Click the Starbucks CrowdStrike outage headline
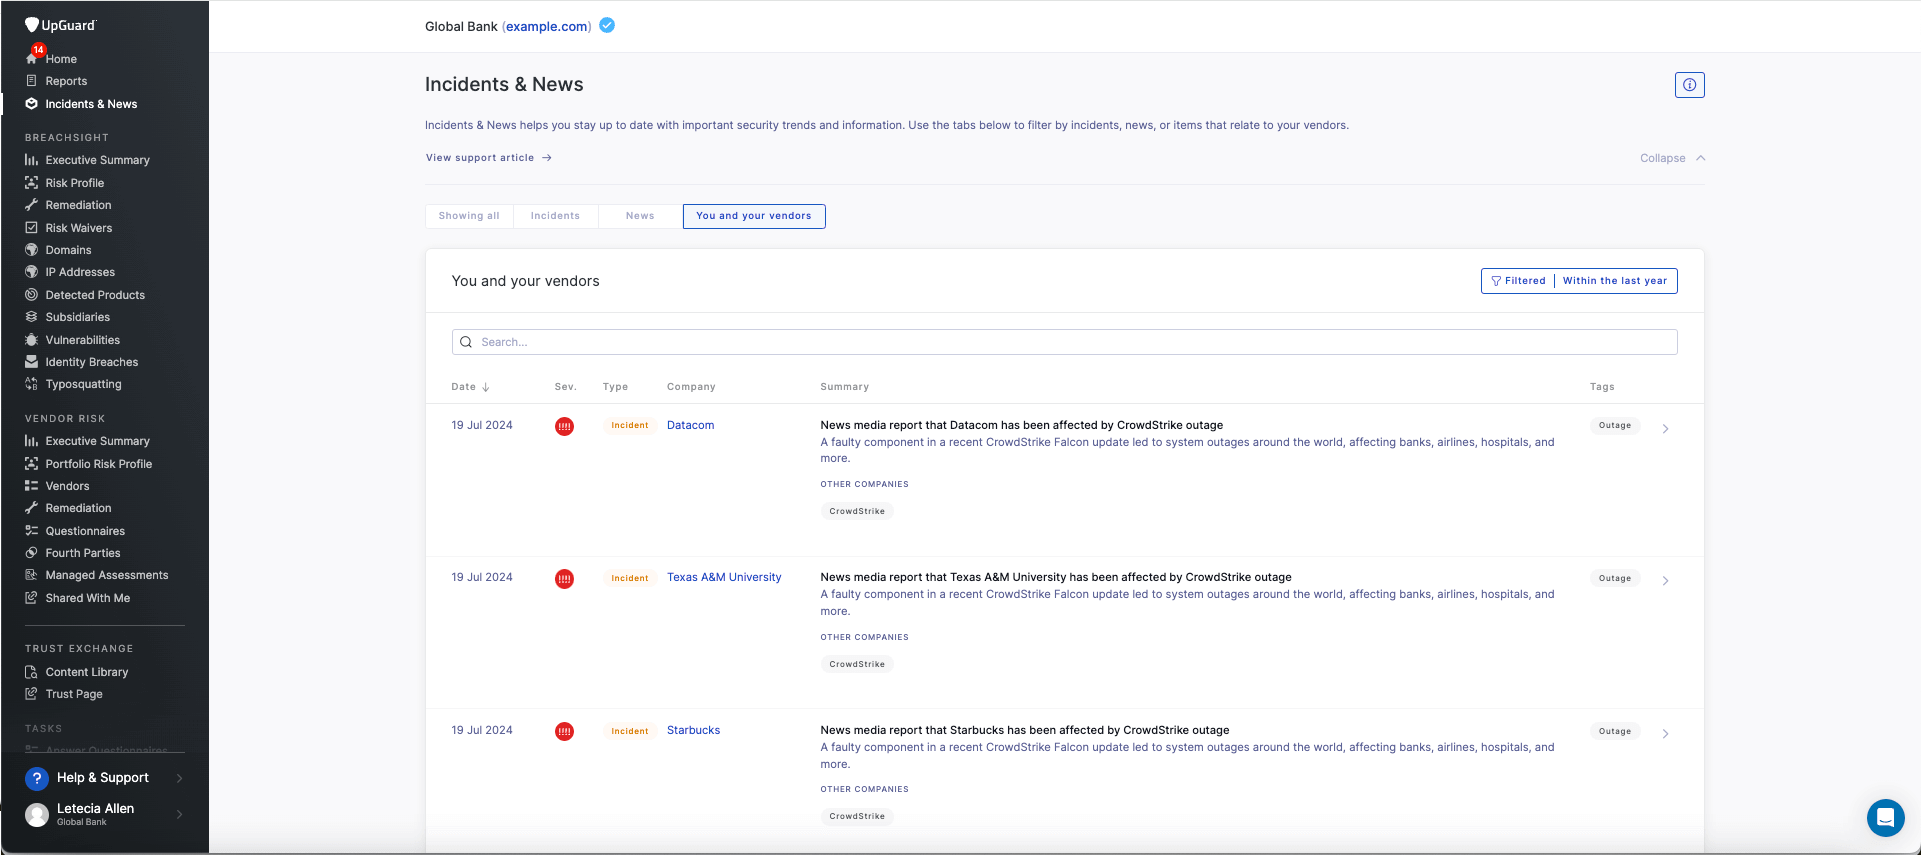 (x=1025, y=730)
